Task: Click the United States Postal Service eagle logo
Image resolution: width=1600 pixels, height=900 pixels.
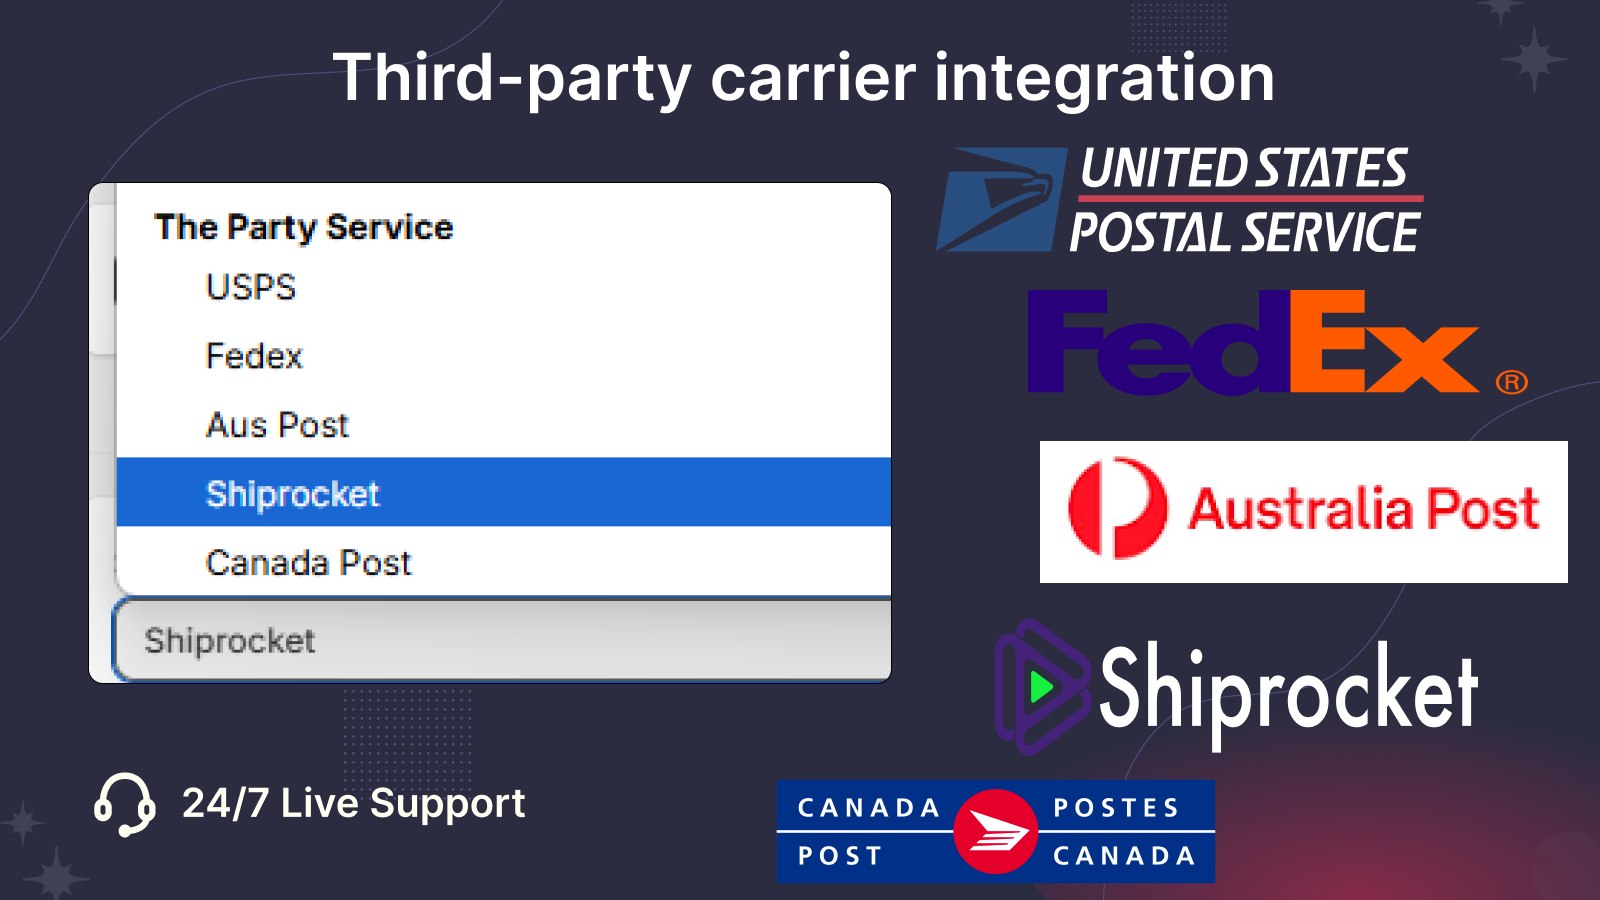Action: (1001, 199)
